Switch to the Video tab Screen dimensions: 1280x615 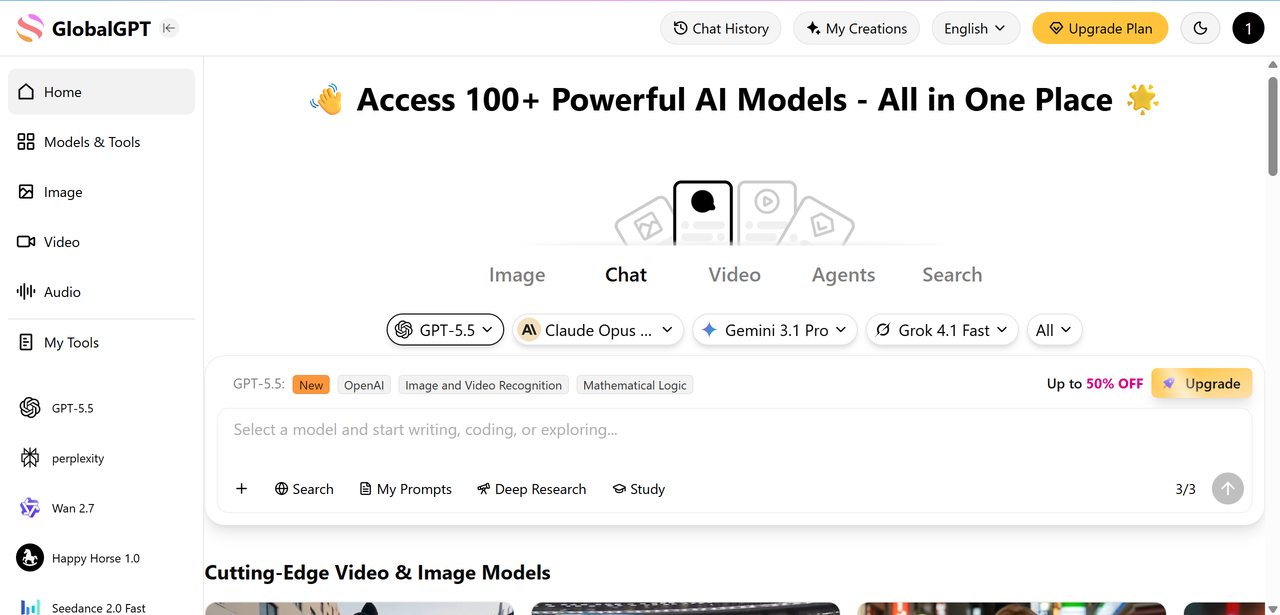pos(734,275)
